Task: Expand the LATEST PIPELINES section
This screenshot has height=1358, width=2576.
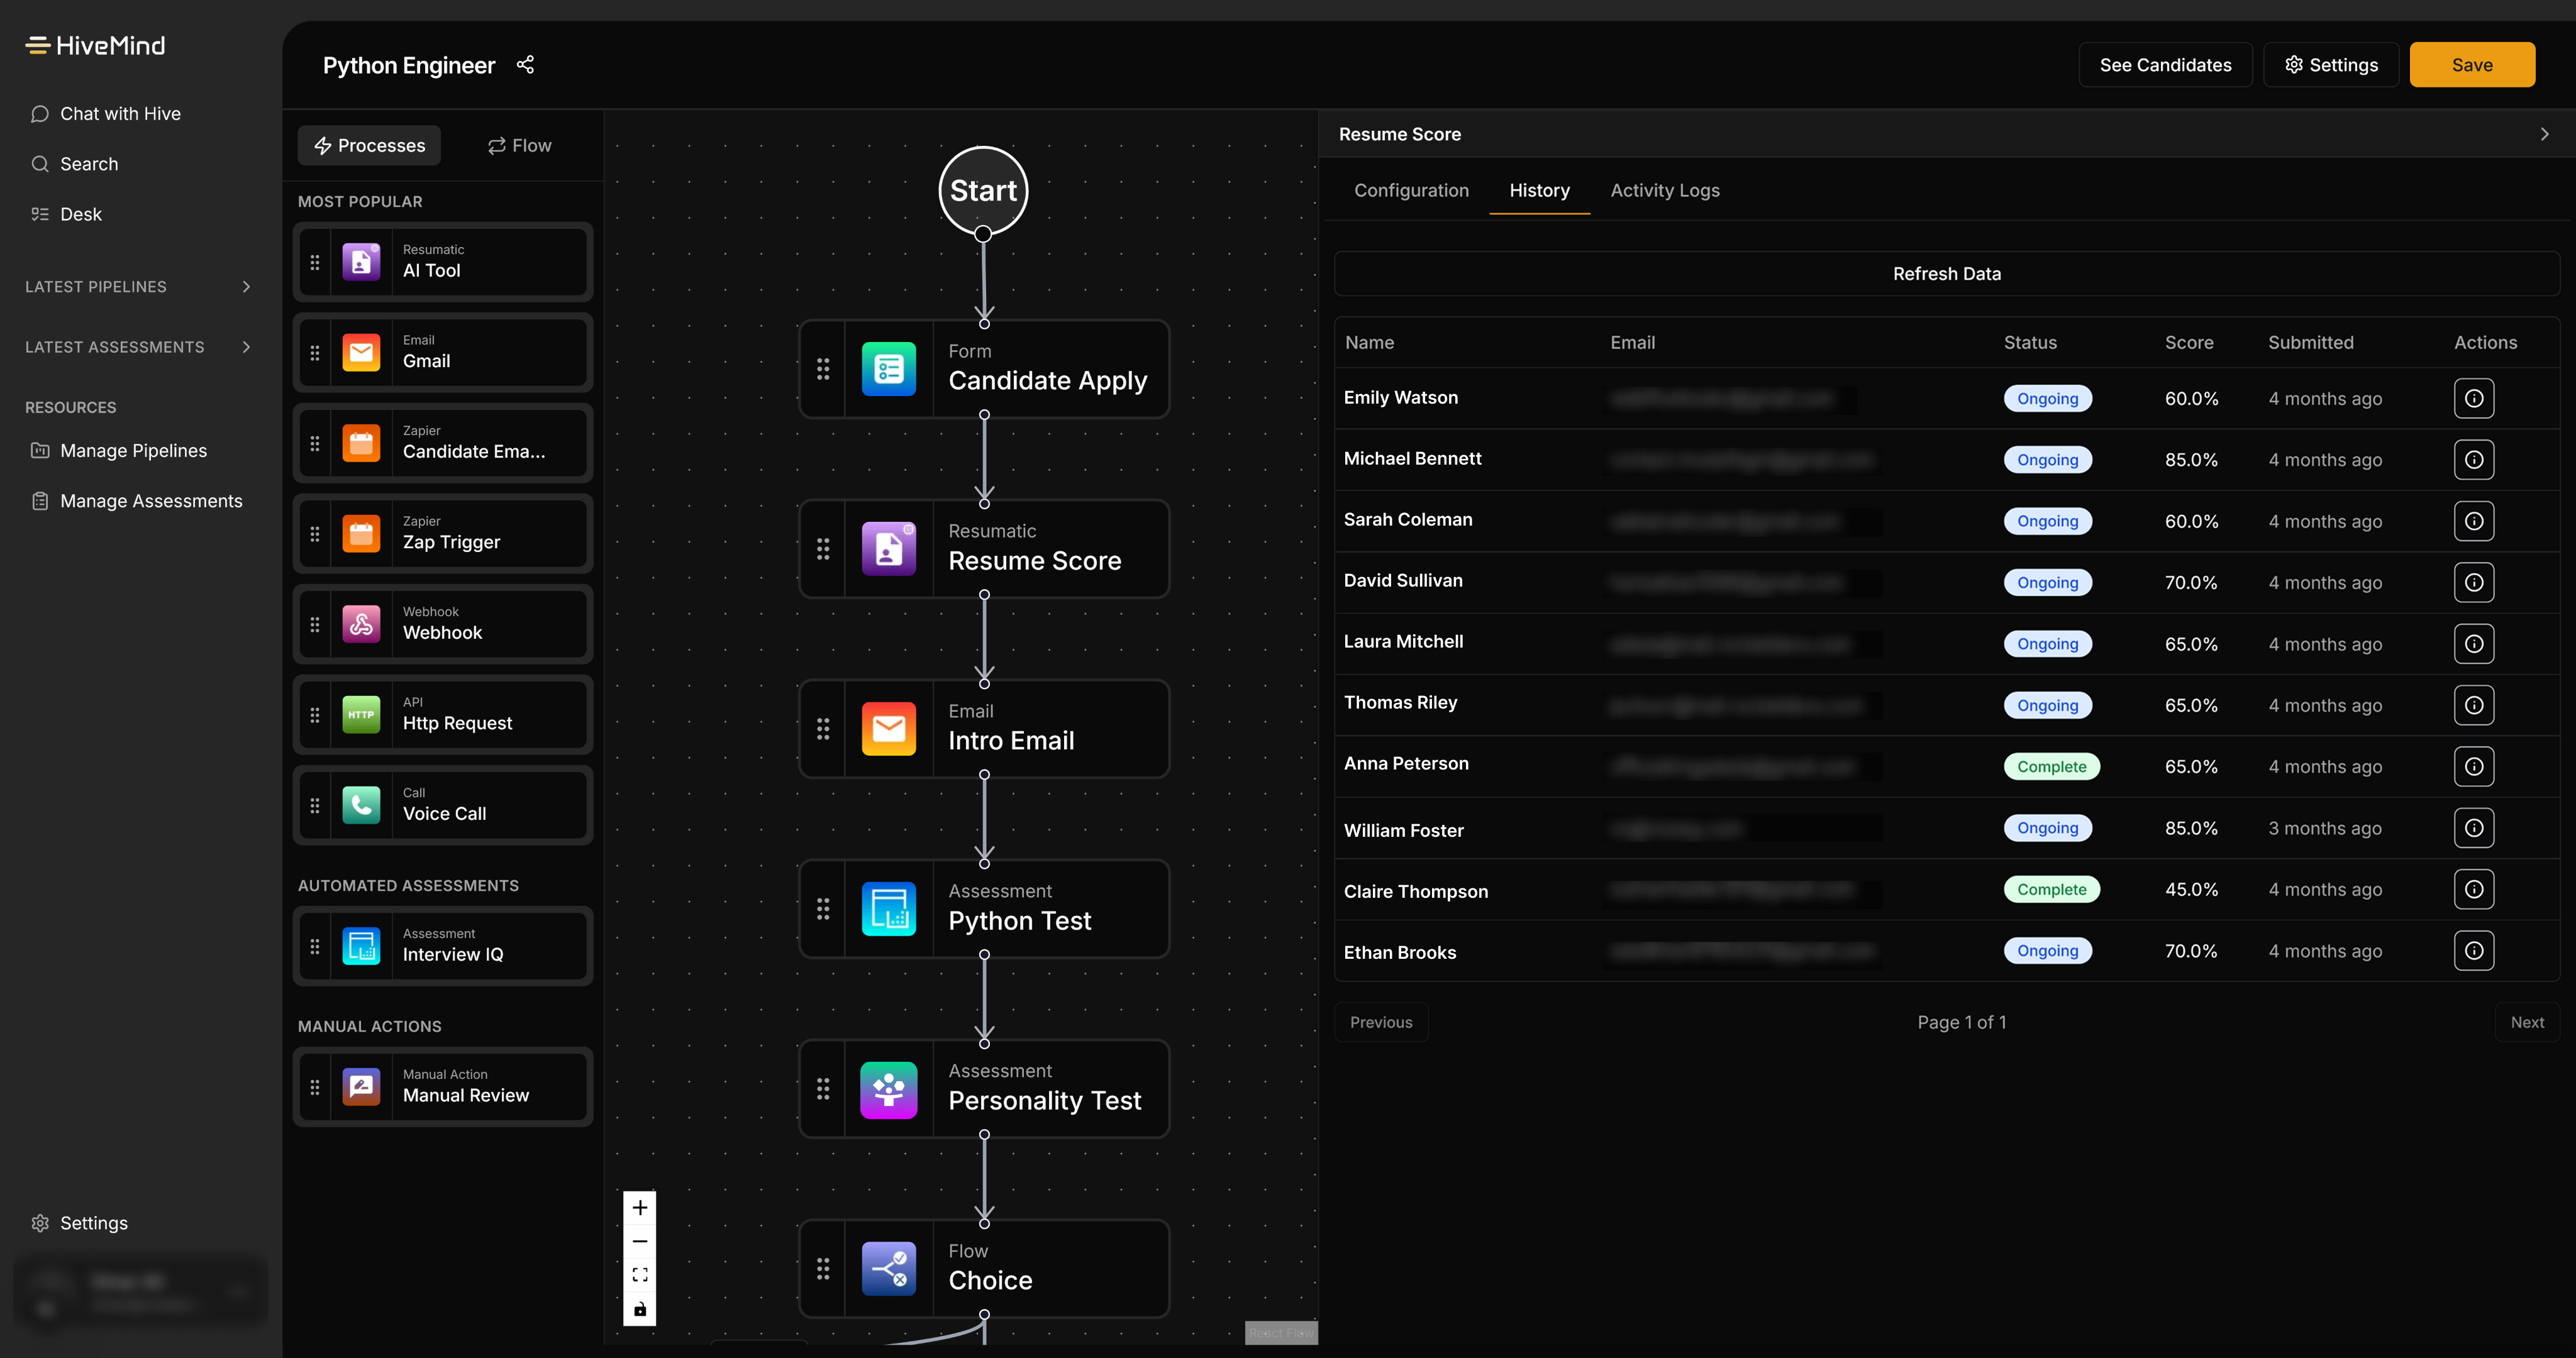Action: pyautogui.click(x=246, y=286)
